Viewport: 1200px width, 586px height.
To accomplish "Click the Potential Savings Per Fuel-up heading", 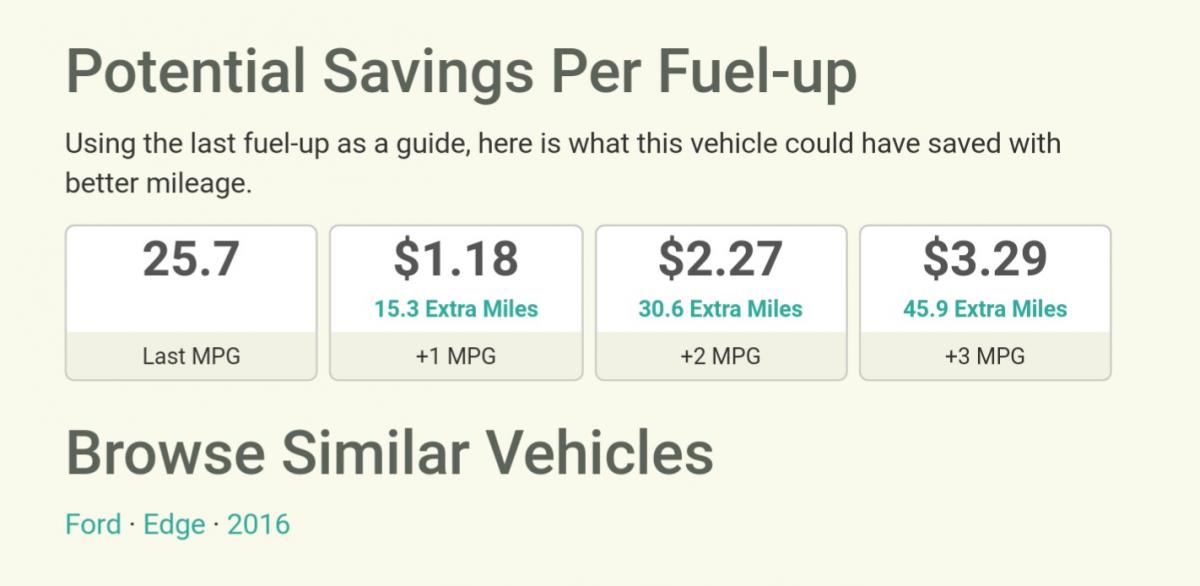I will click(461, 73).
